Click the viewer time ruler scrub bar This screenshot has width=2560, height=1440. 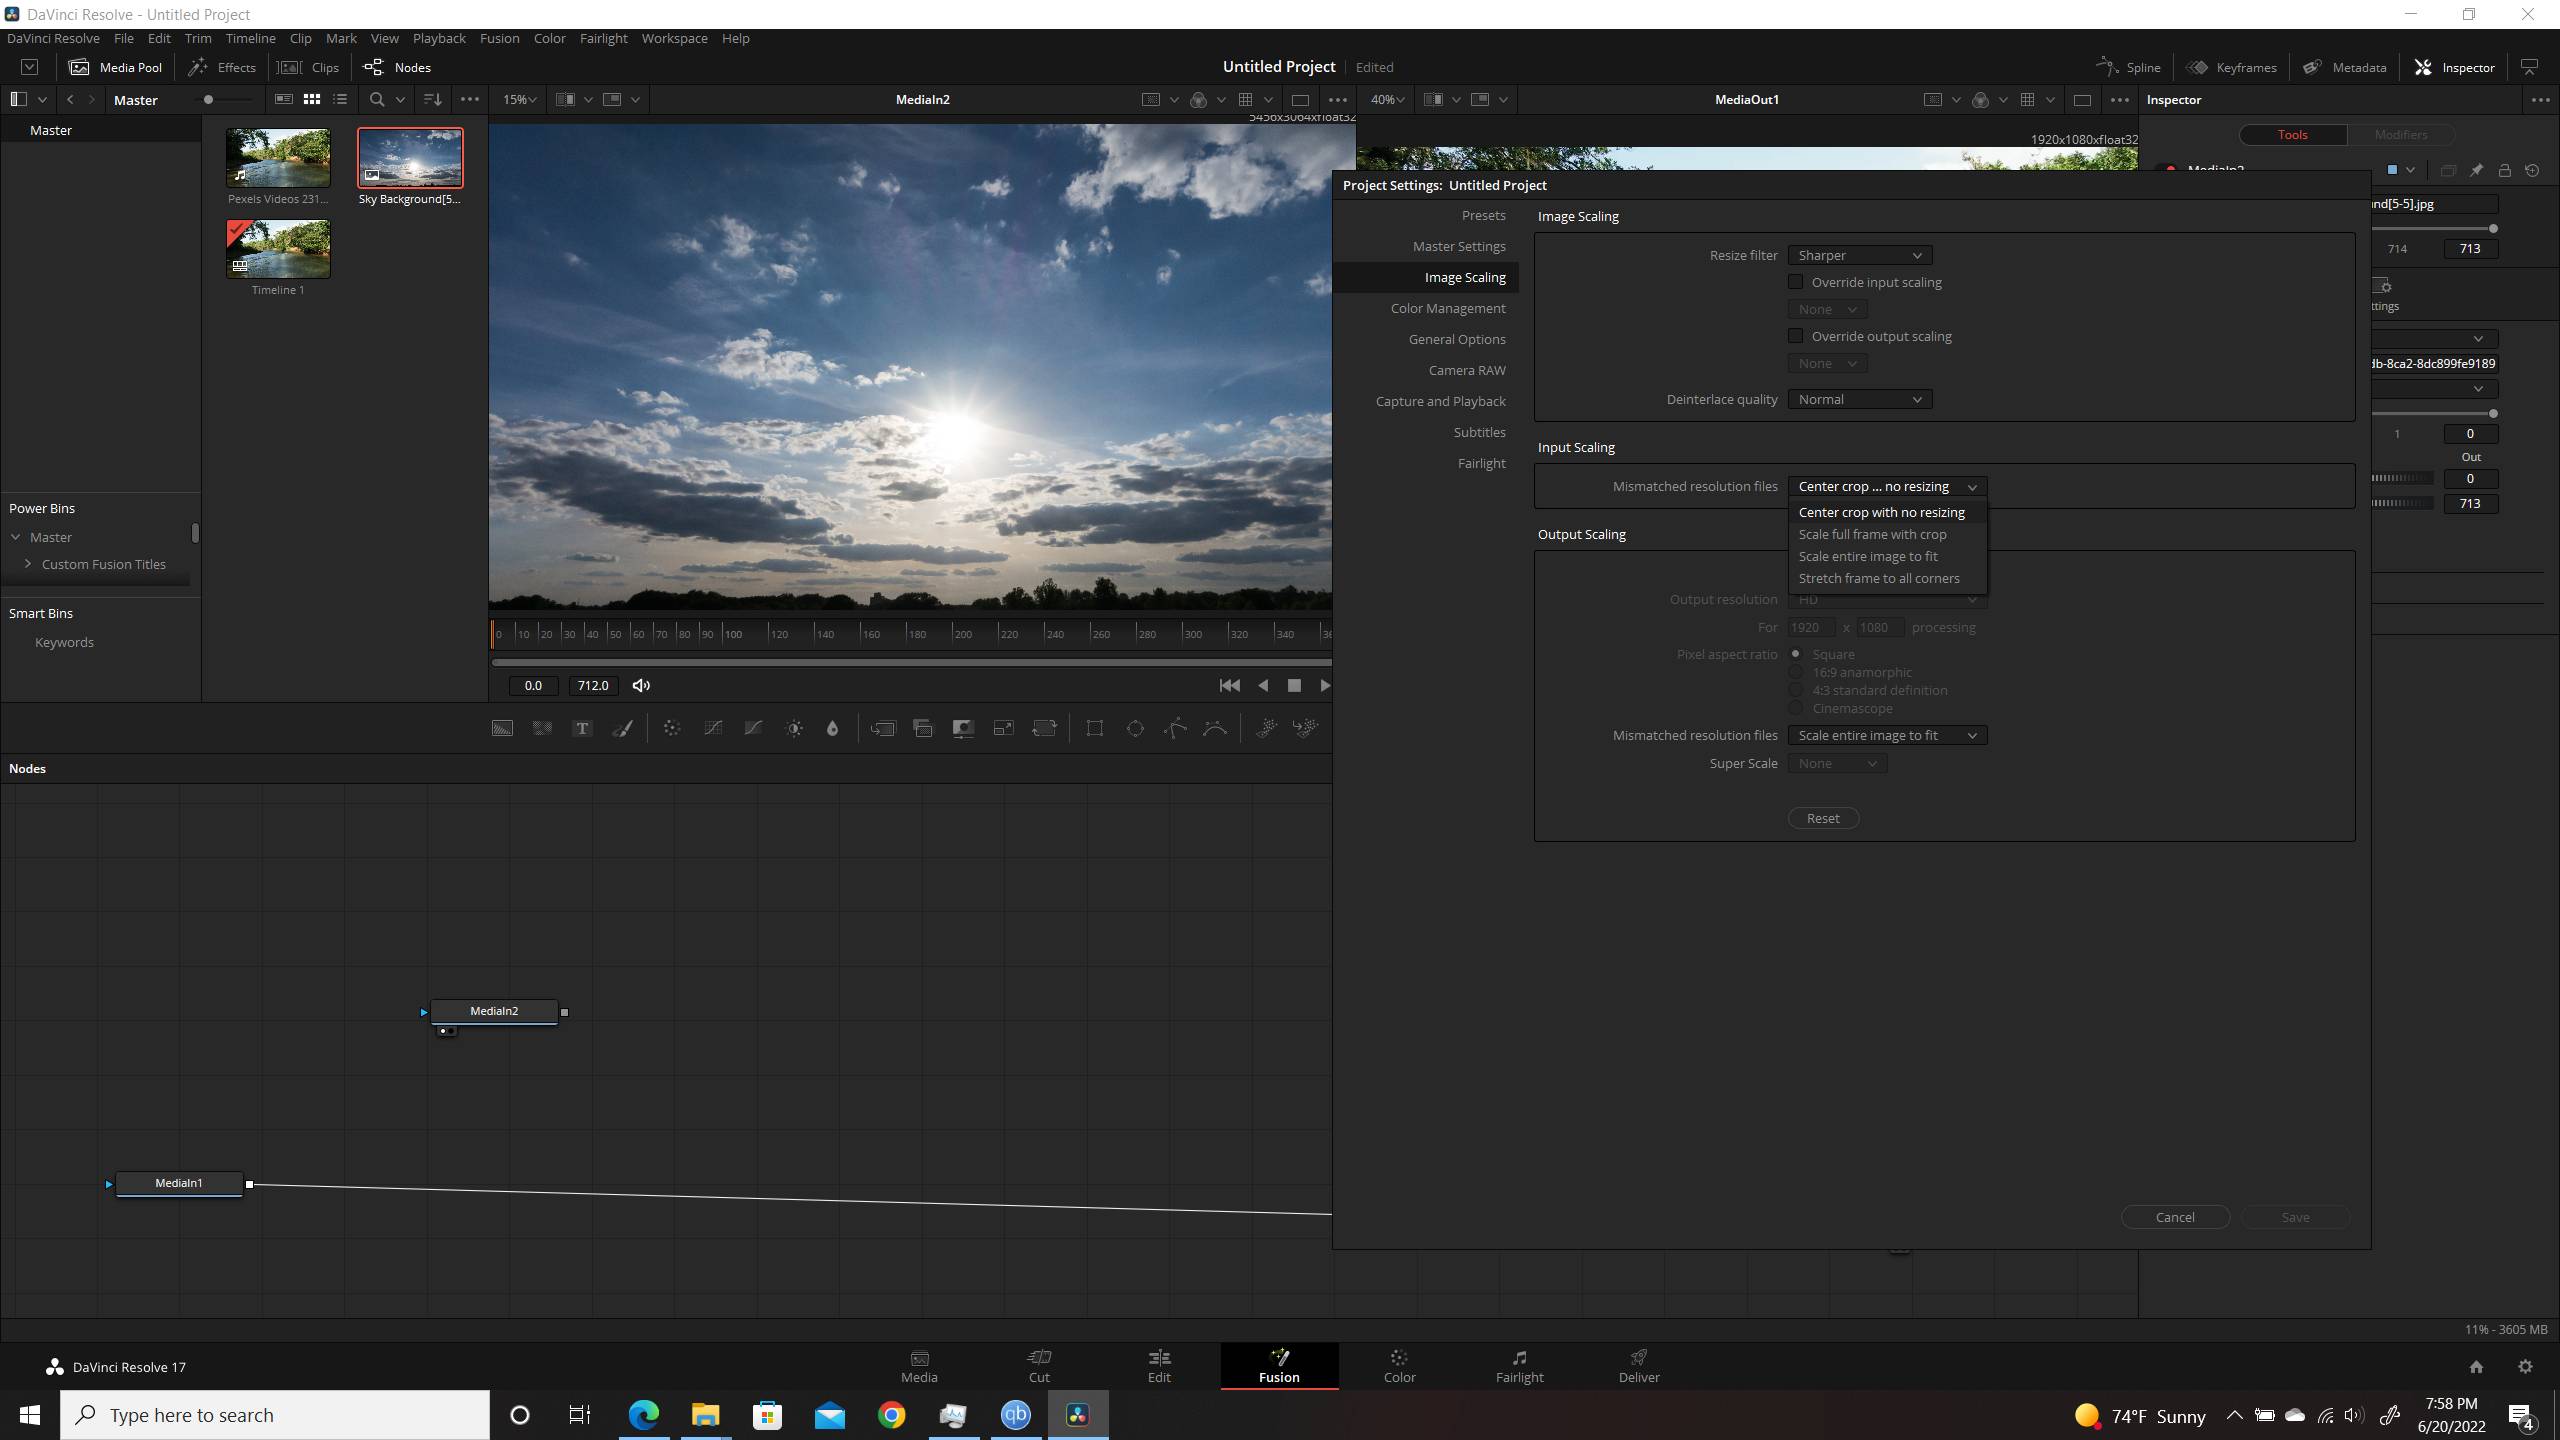[x=910, y=633]
